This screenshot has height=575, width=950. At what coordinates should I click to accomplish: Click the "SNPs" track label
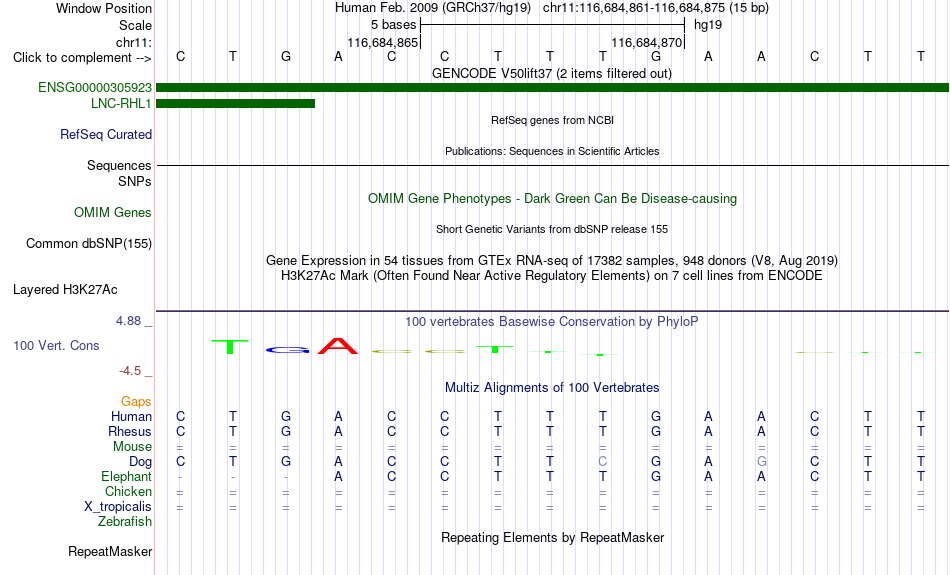click(x=135, y=181)
